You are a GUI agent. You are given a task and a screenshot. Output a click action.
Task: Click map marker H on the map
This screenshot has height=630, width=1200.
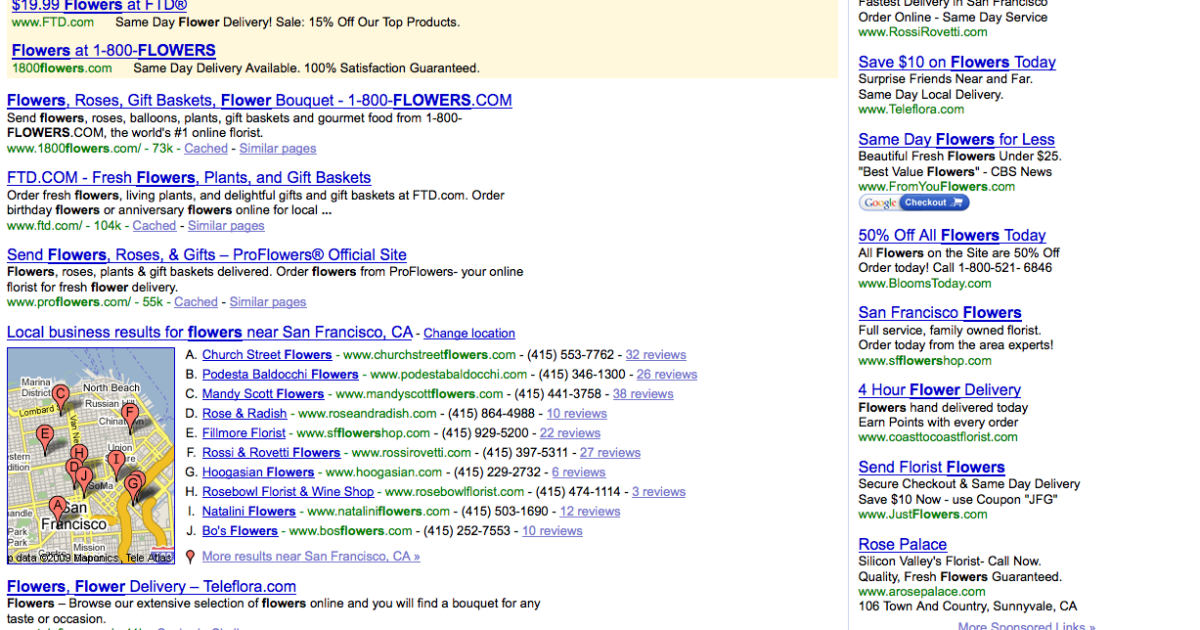coord(79,454)
